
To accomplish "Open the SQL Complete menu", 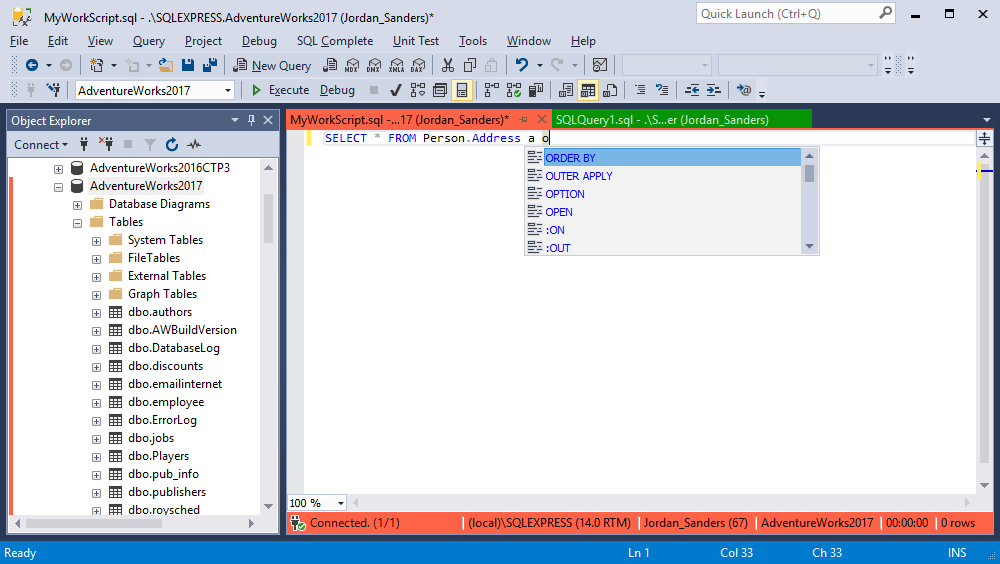I will (334, 41).
